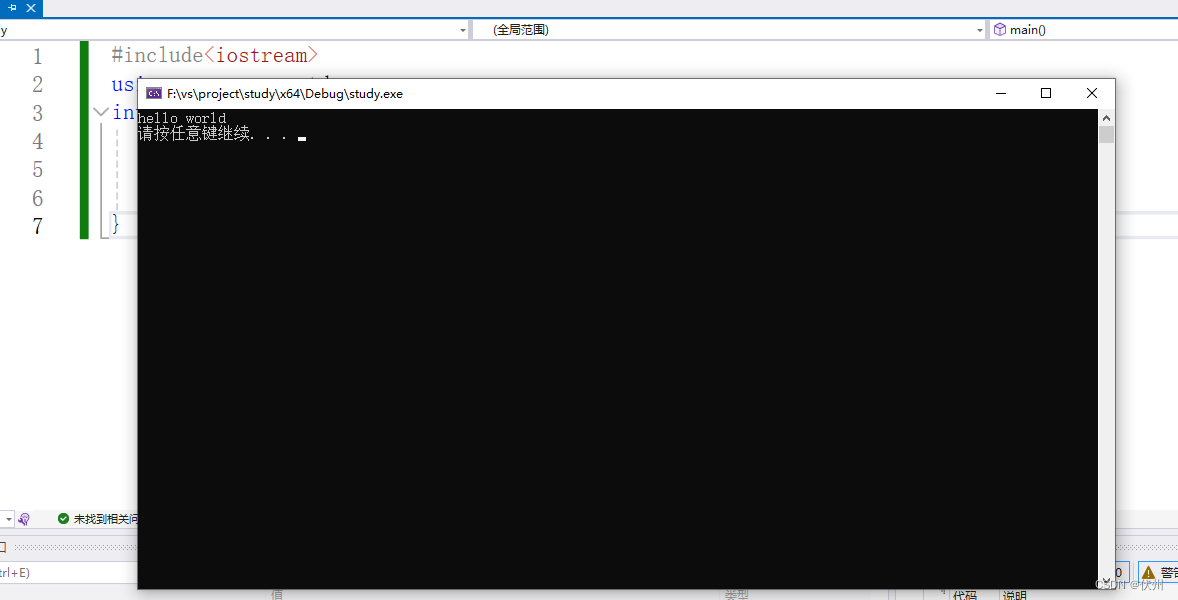Open the project scope dropdown
This screenshot has width=1178, height=600.
coord(233,30)
